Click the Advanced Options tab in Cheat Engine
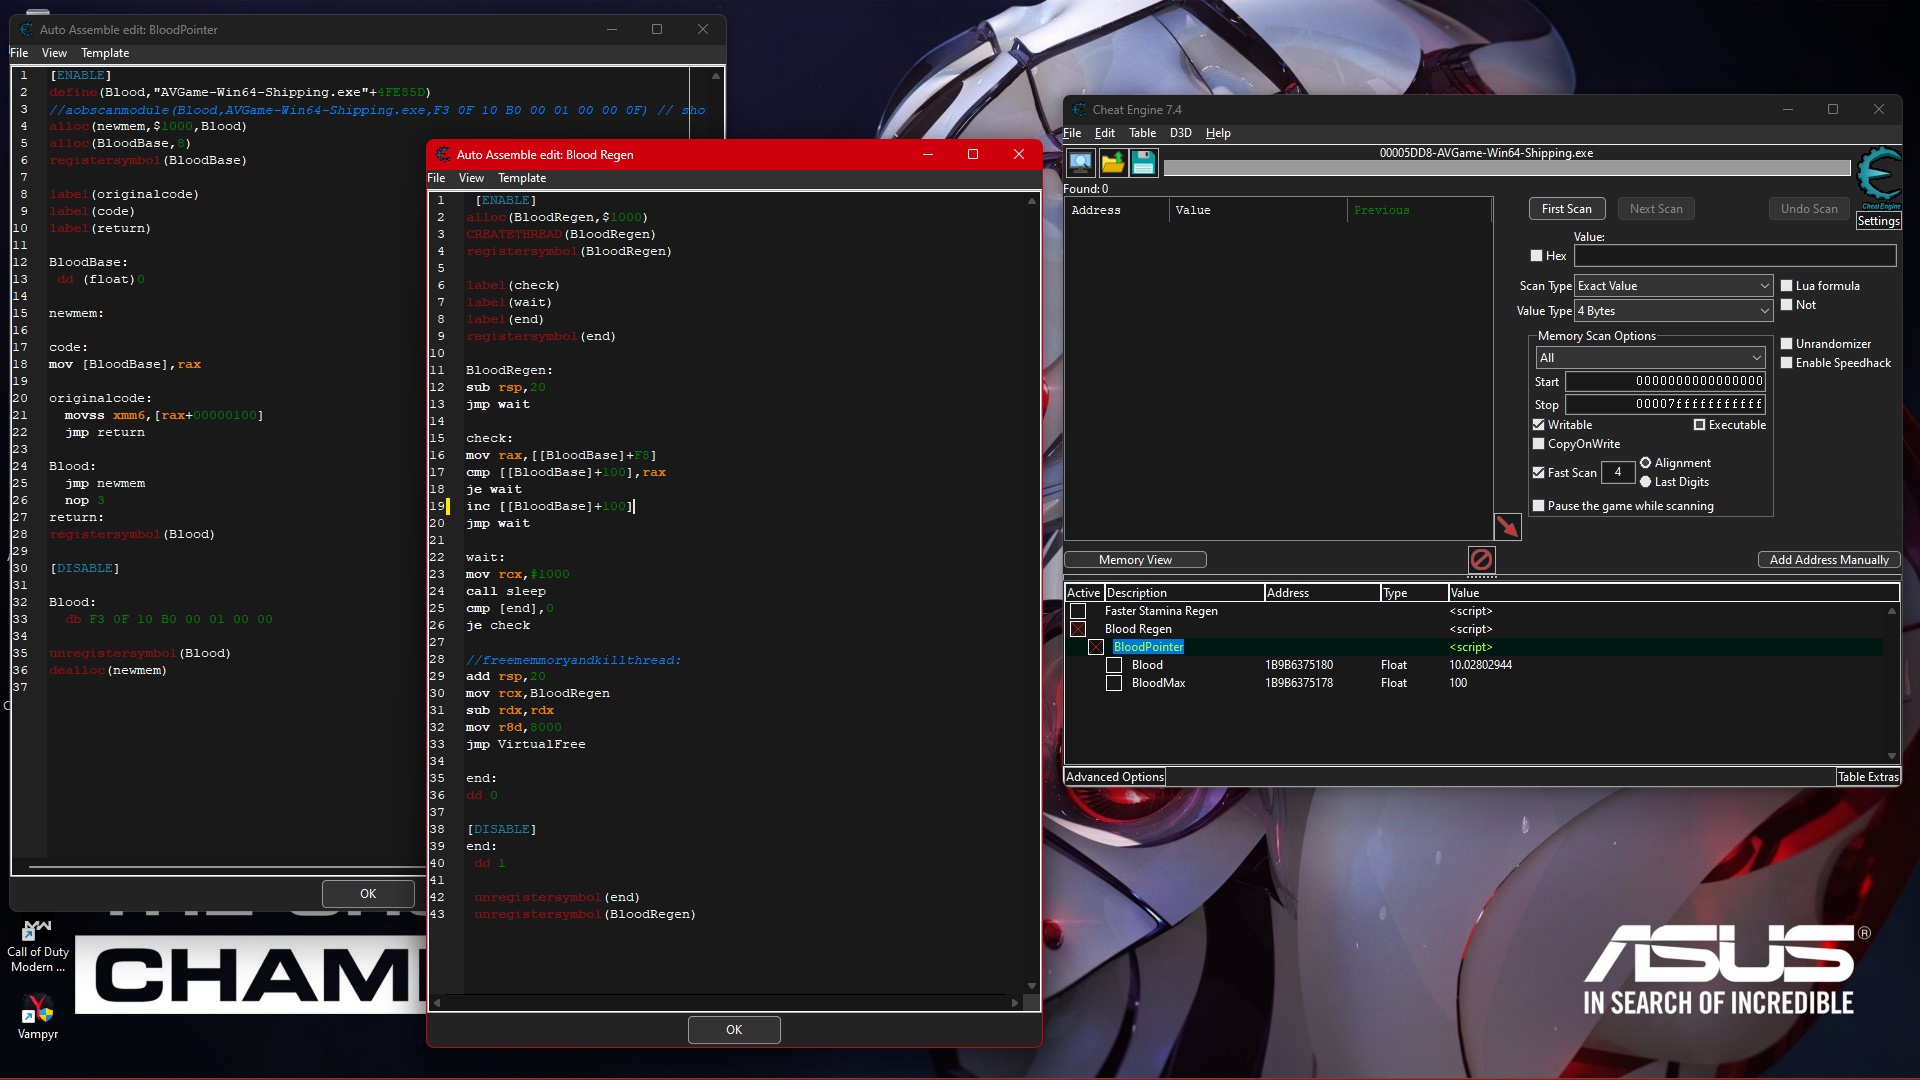The image size is (1920, 1080). (1114, 775)
